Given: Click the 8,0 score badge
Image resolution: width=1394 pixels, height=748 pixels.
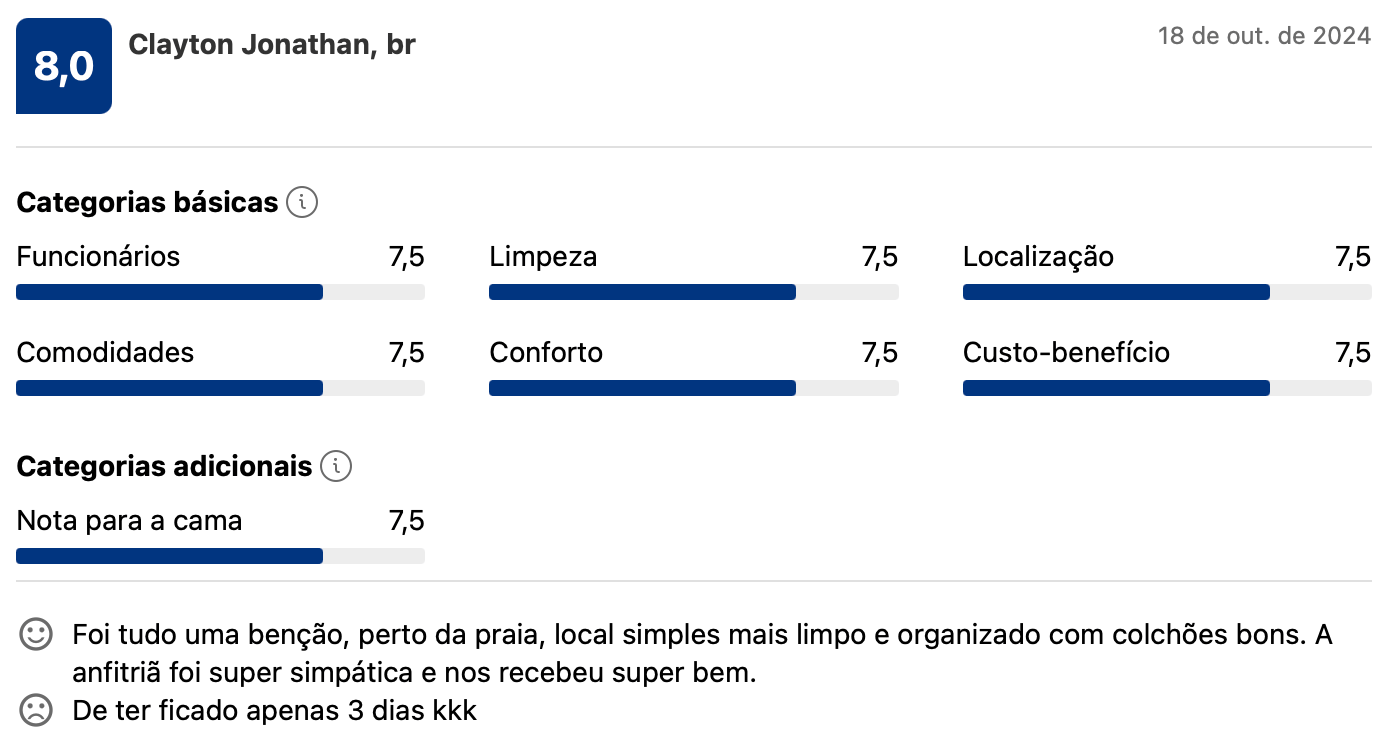Looking at the screenshot, I should [64, 66].
